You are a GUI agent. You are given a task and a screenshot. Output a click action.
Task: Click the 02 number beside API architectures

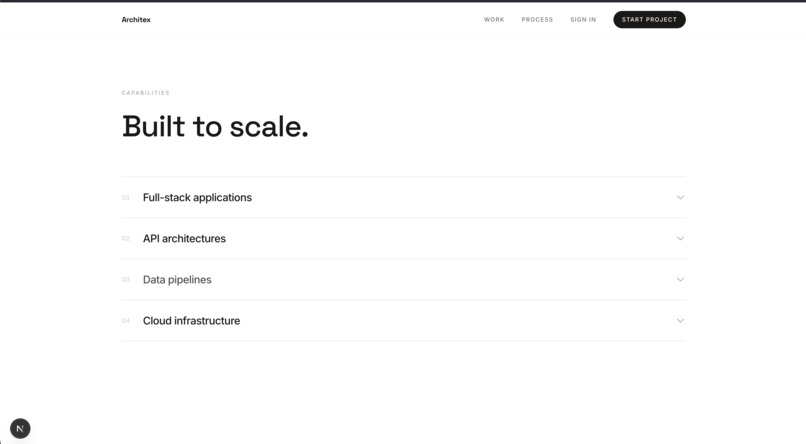click(x=125, y=238)
